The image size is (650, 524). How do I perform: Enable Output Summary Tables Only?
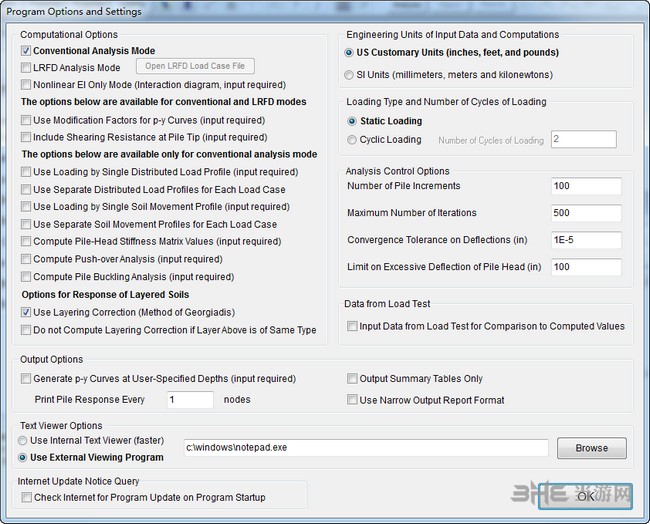[x=352, y=379]
